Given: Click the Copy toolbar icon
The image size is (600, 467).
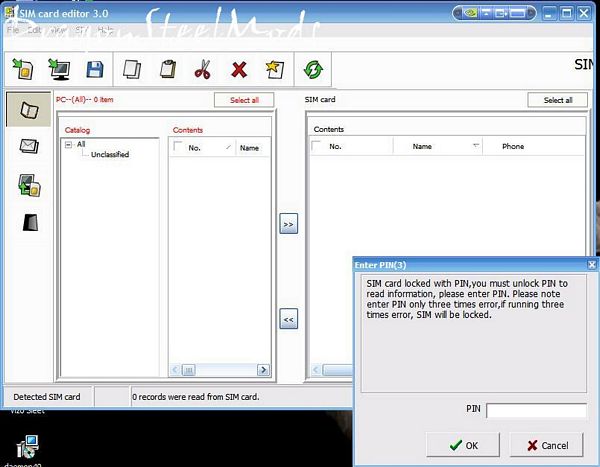Looking at the screenshot, I should (131, 69).
